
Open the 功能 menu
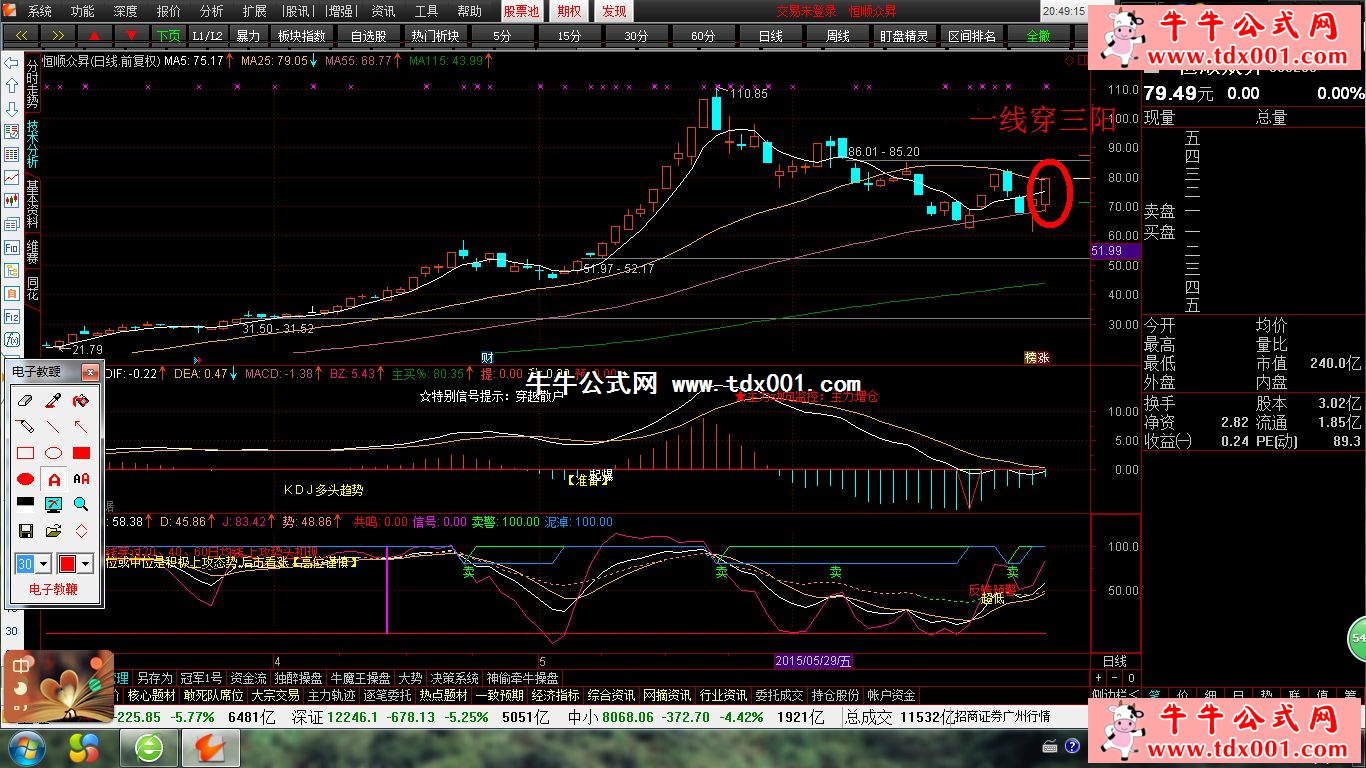(x=83, y=11)
